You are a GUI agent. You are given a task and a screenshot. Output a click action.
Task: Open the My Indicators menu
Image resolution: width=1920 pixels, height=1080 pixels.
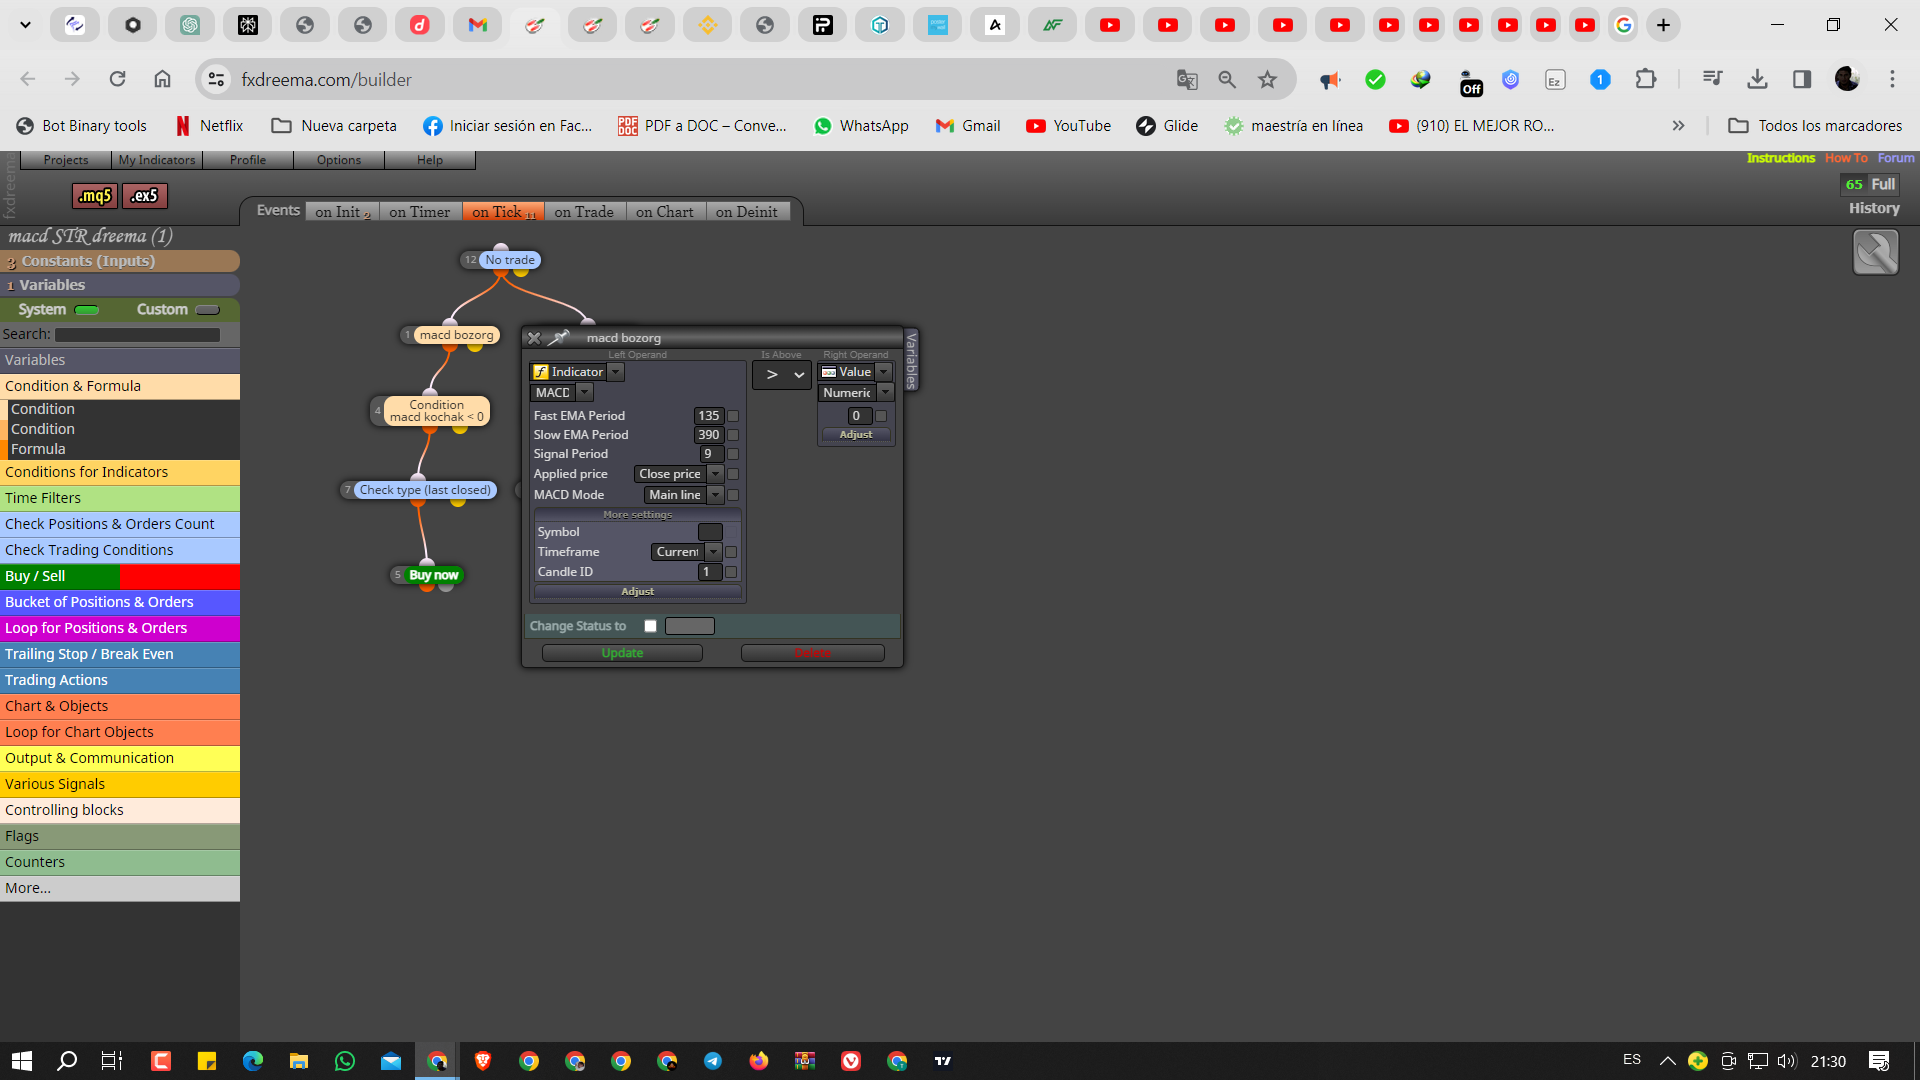coord(157,160)
